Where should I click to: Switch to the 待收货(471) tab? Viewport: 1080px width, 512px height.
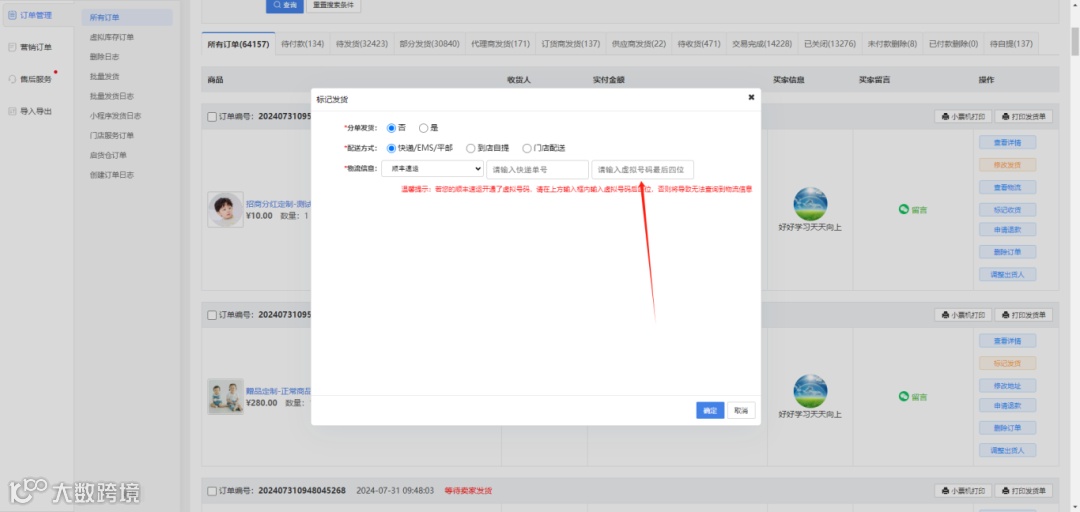(x=698, y=43)
